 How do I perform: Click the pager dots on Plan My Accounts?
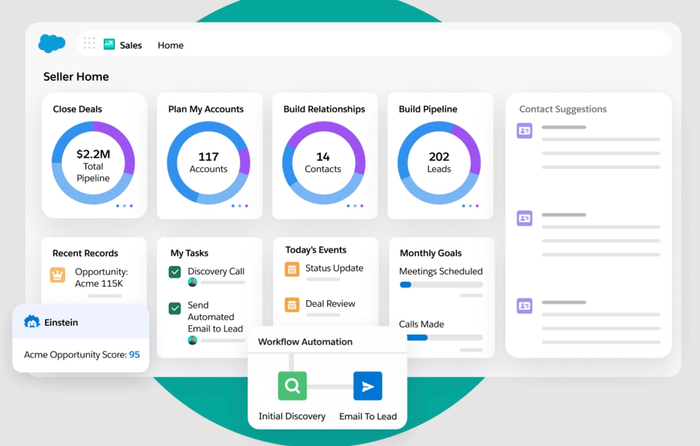click(x=240, y=206)
